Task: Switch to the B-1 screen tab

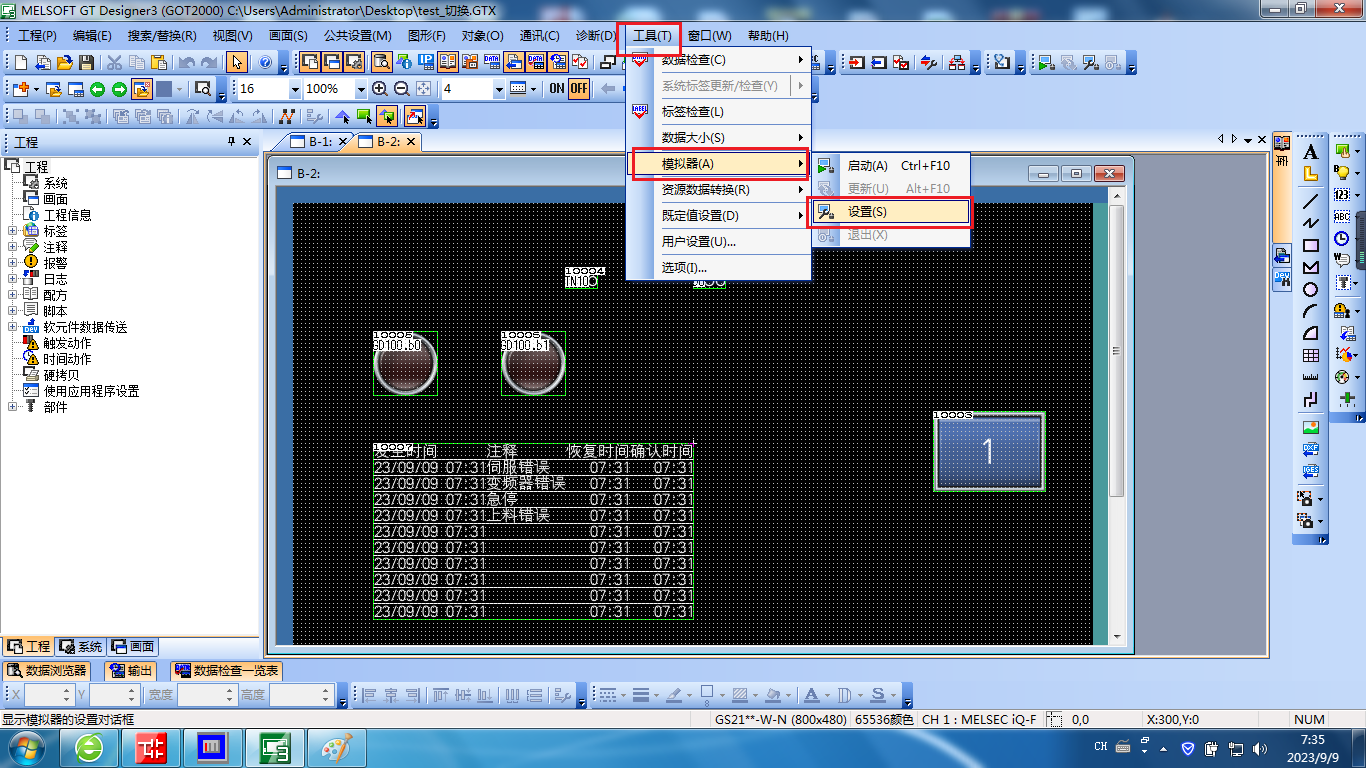Action: coord(317,142)
